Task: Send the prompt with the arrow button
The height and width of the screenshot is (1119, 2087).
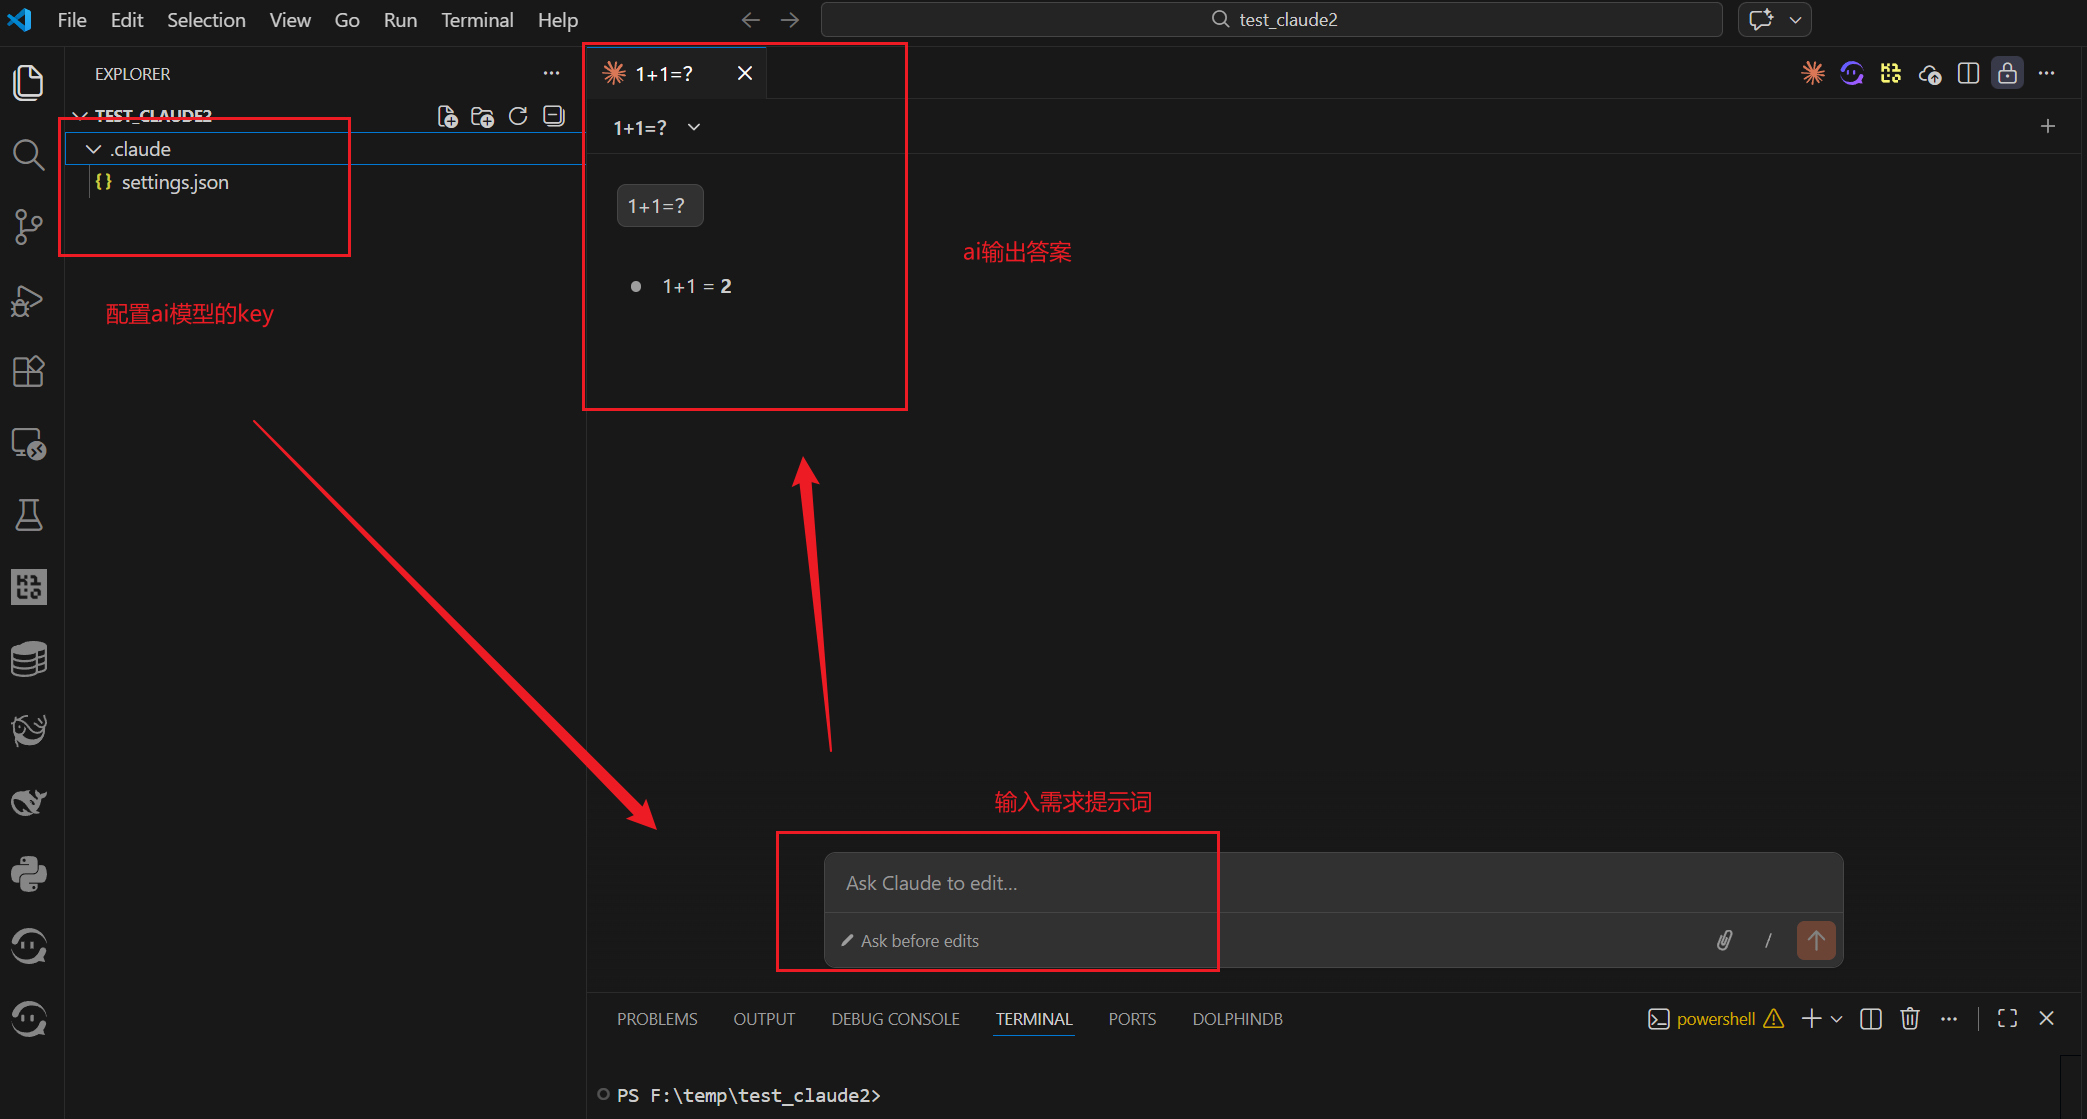Action: coord(1815,940)
